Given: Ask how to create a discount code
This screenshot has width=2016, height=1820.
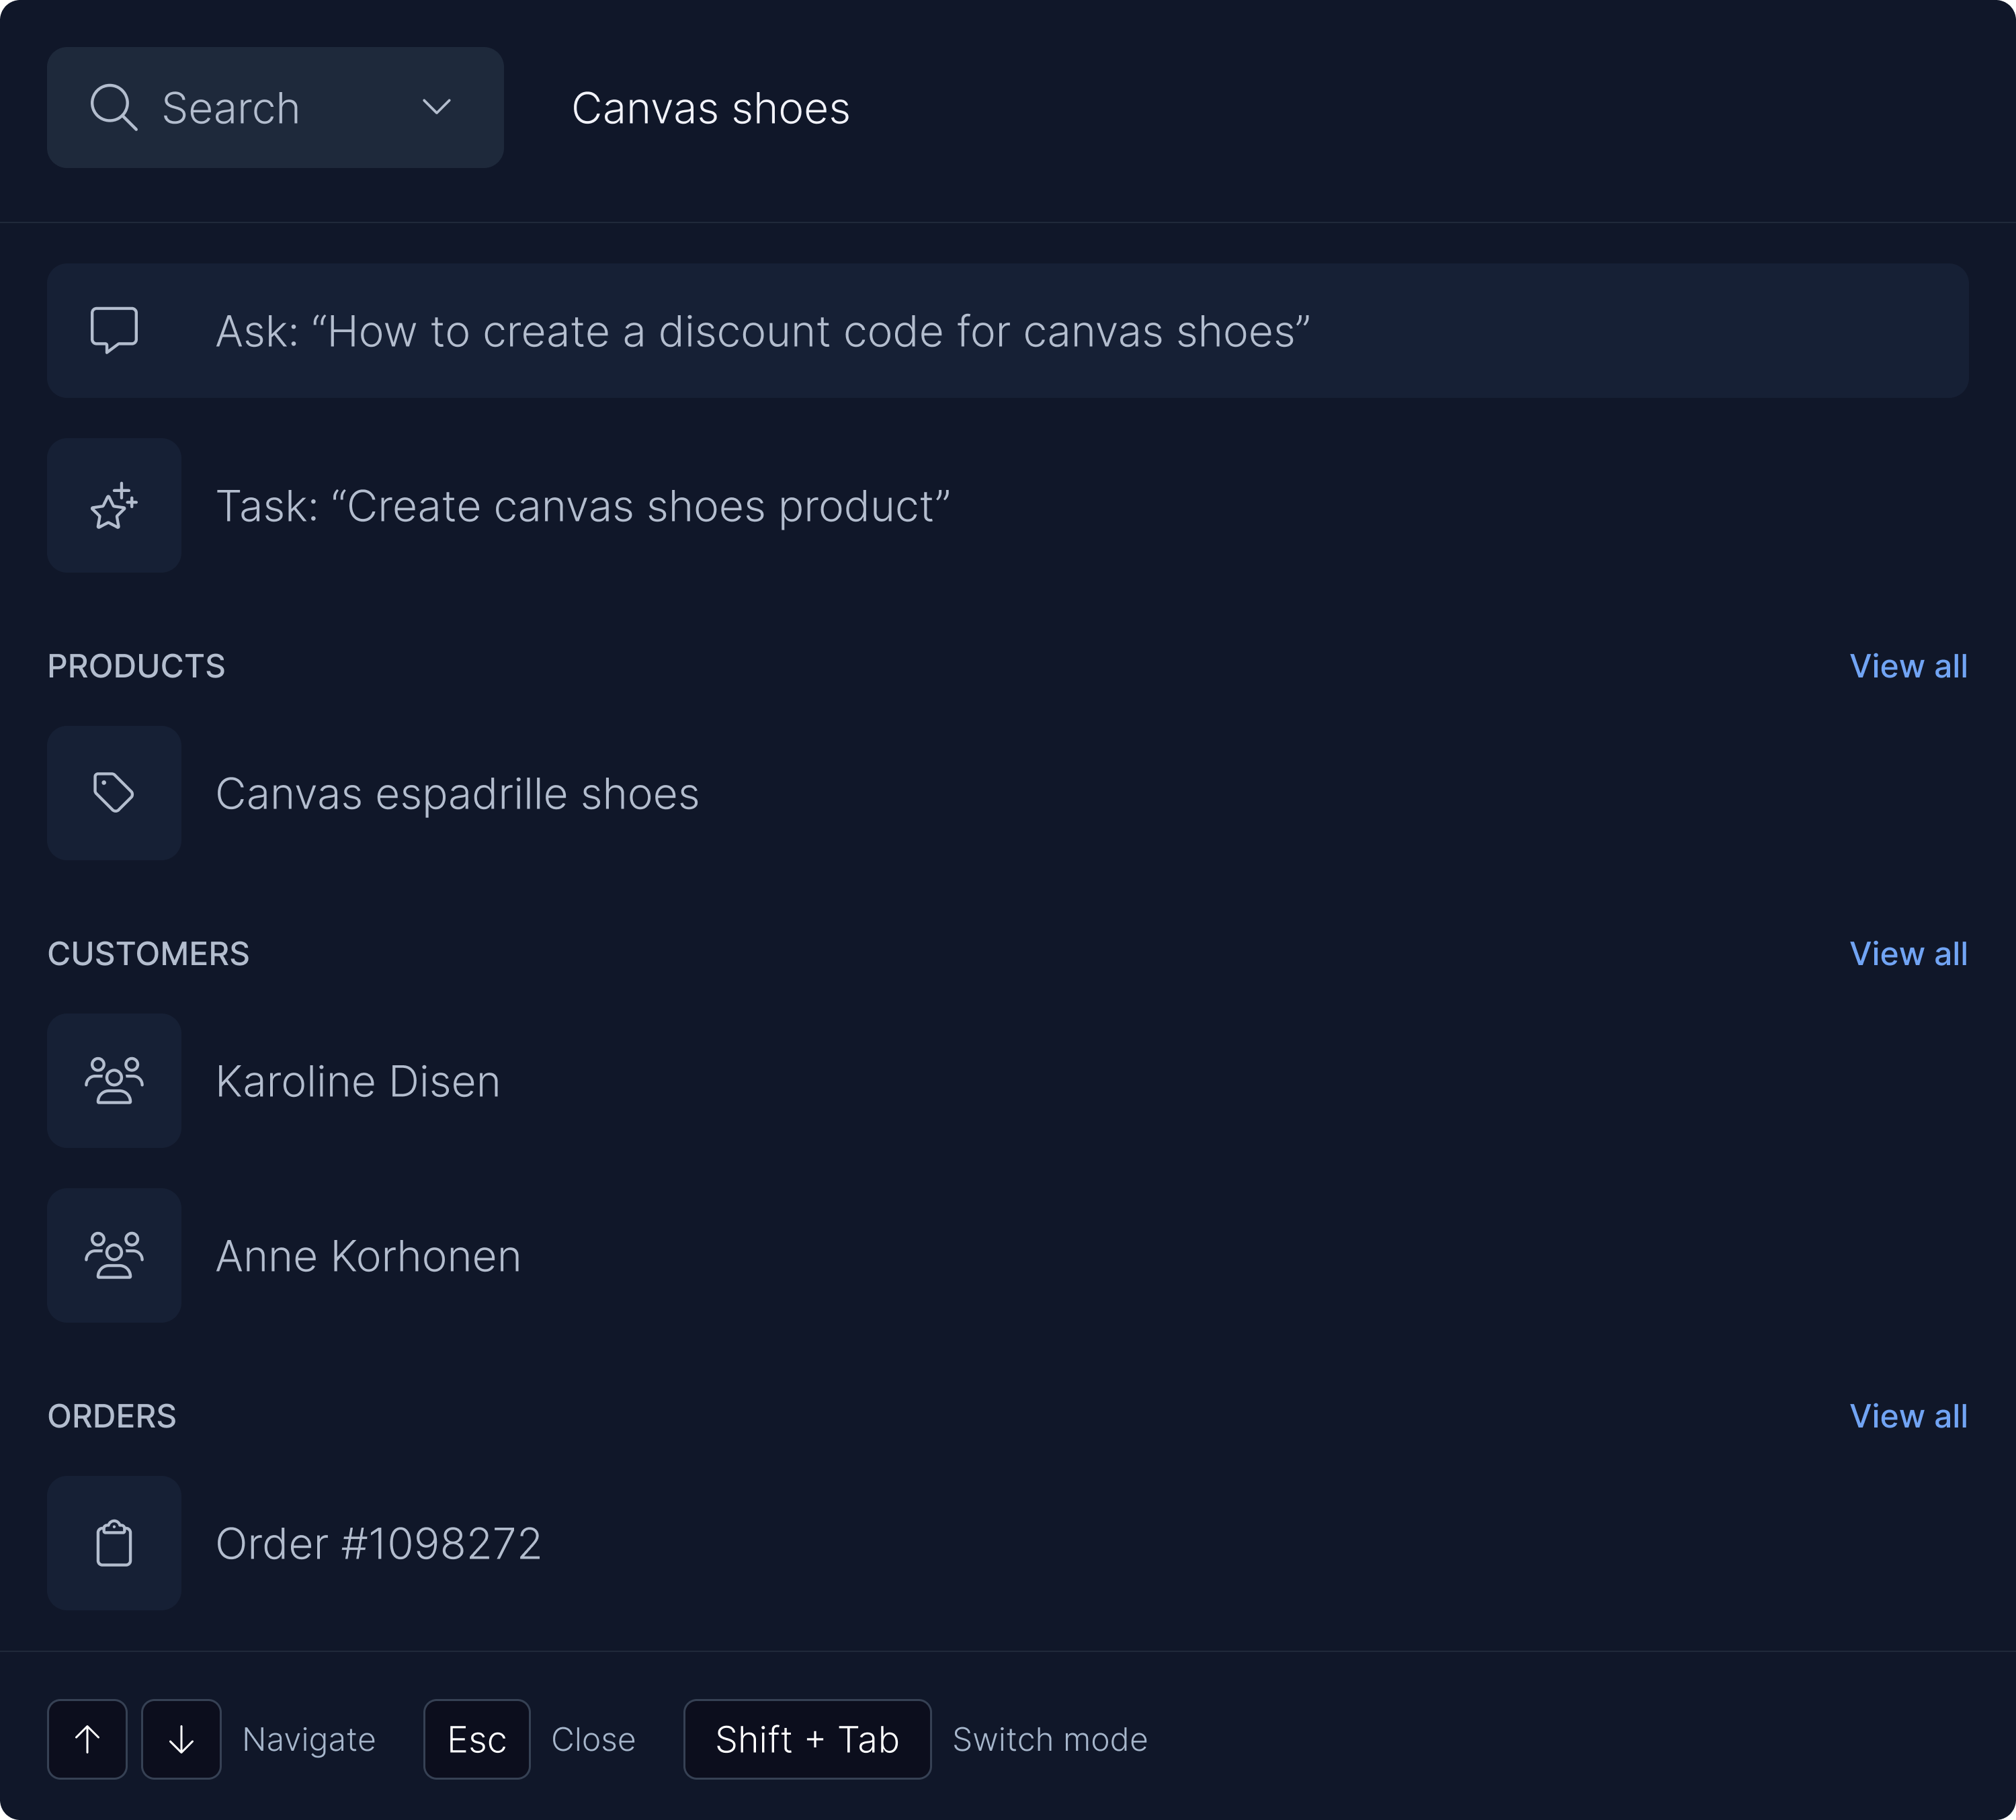Looking at the screenshot, I should tap(764, 331).
